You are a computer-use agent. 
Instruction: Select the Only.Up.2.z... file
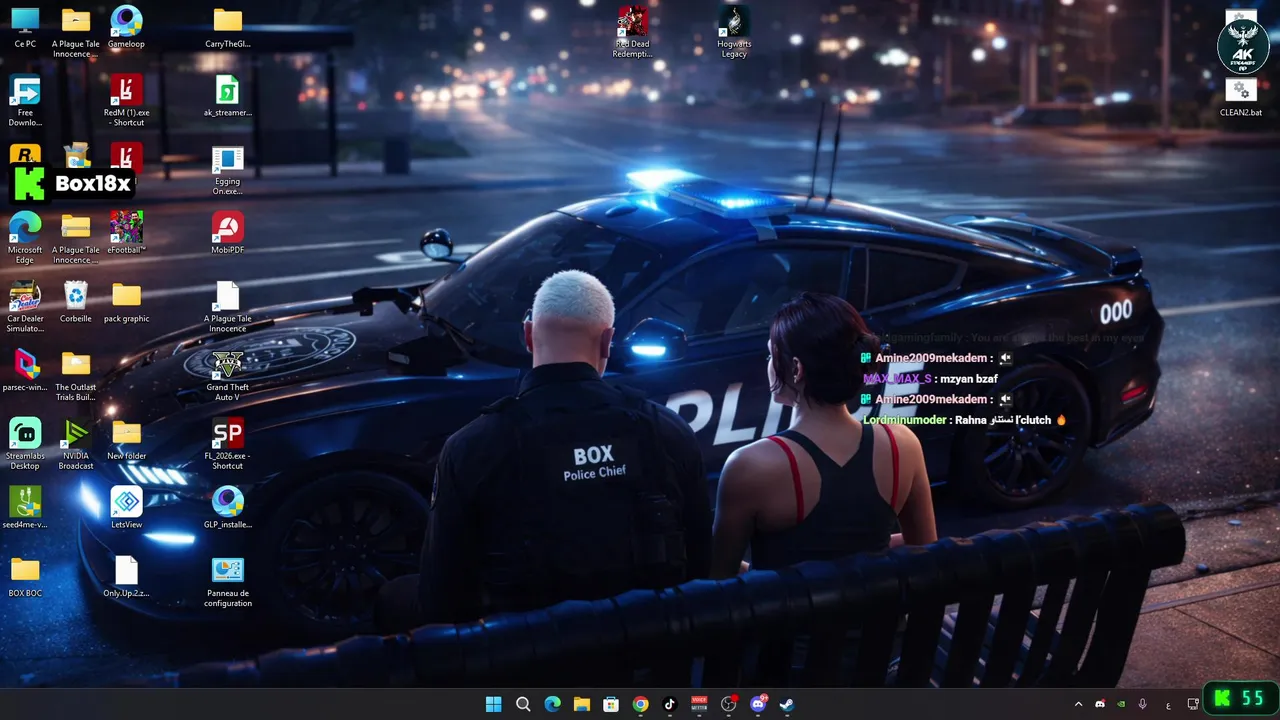126,577
